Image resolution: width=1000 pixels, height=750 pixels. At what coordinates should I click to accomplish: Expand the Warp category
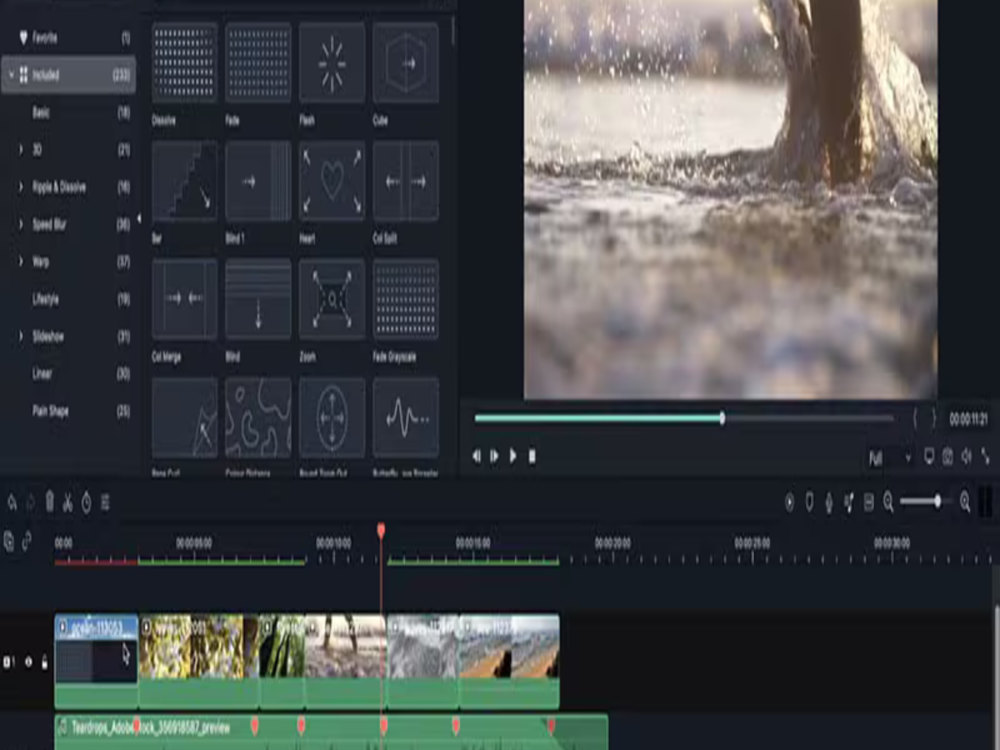21,261
